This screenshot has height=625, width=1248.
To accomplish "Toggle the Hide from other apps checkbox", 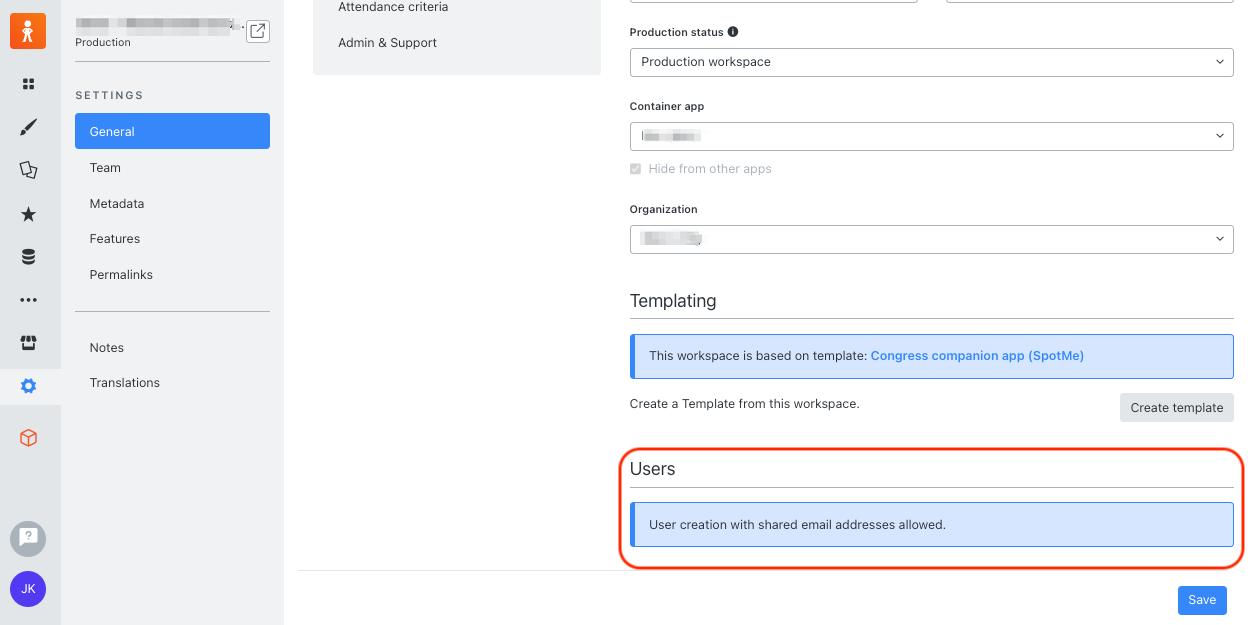I will [x=635, y=169].
